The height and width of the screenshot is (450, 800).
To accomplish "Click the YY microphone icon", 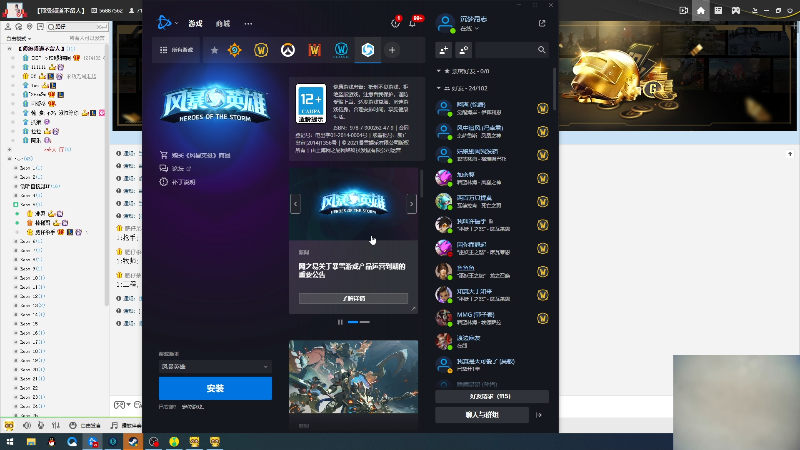I will [41, 425].
